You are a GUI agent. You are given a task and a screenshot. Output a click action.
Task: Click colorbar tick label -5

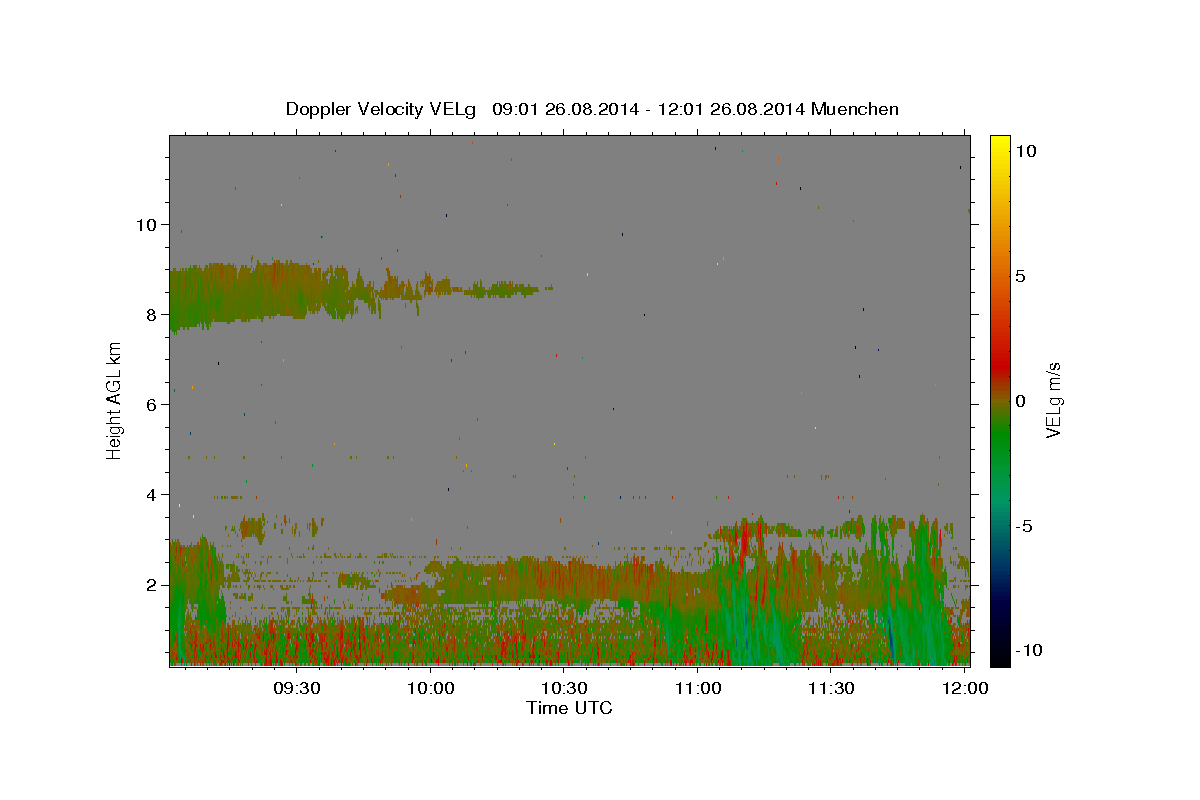[x=1024, y=526]
